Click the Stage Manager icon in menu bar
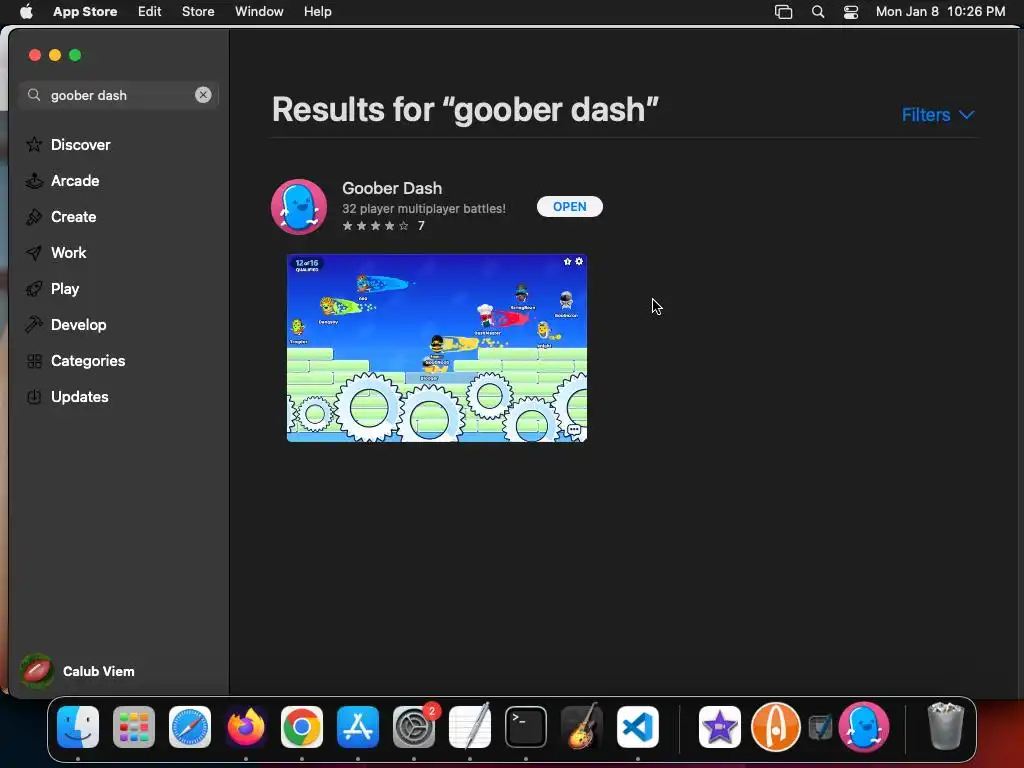 [x=783, y=12]
